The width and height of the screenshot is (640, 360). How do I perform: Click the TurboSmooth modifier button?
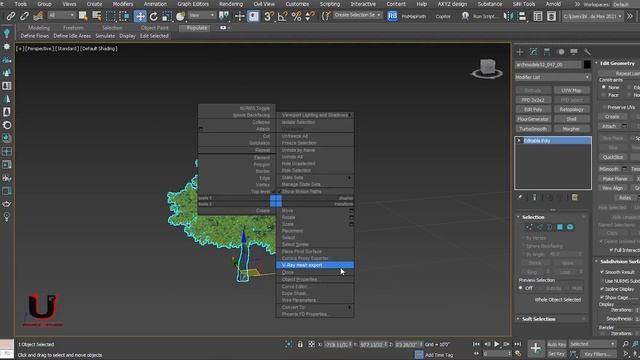[x=533, y=129]
